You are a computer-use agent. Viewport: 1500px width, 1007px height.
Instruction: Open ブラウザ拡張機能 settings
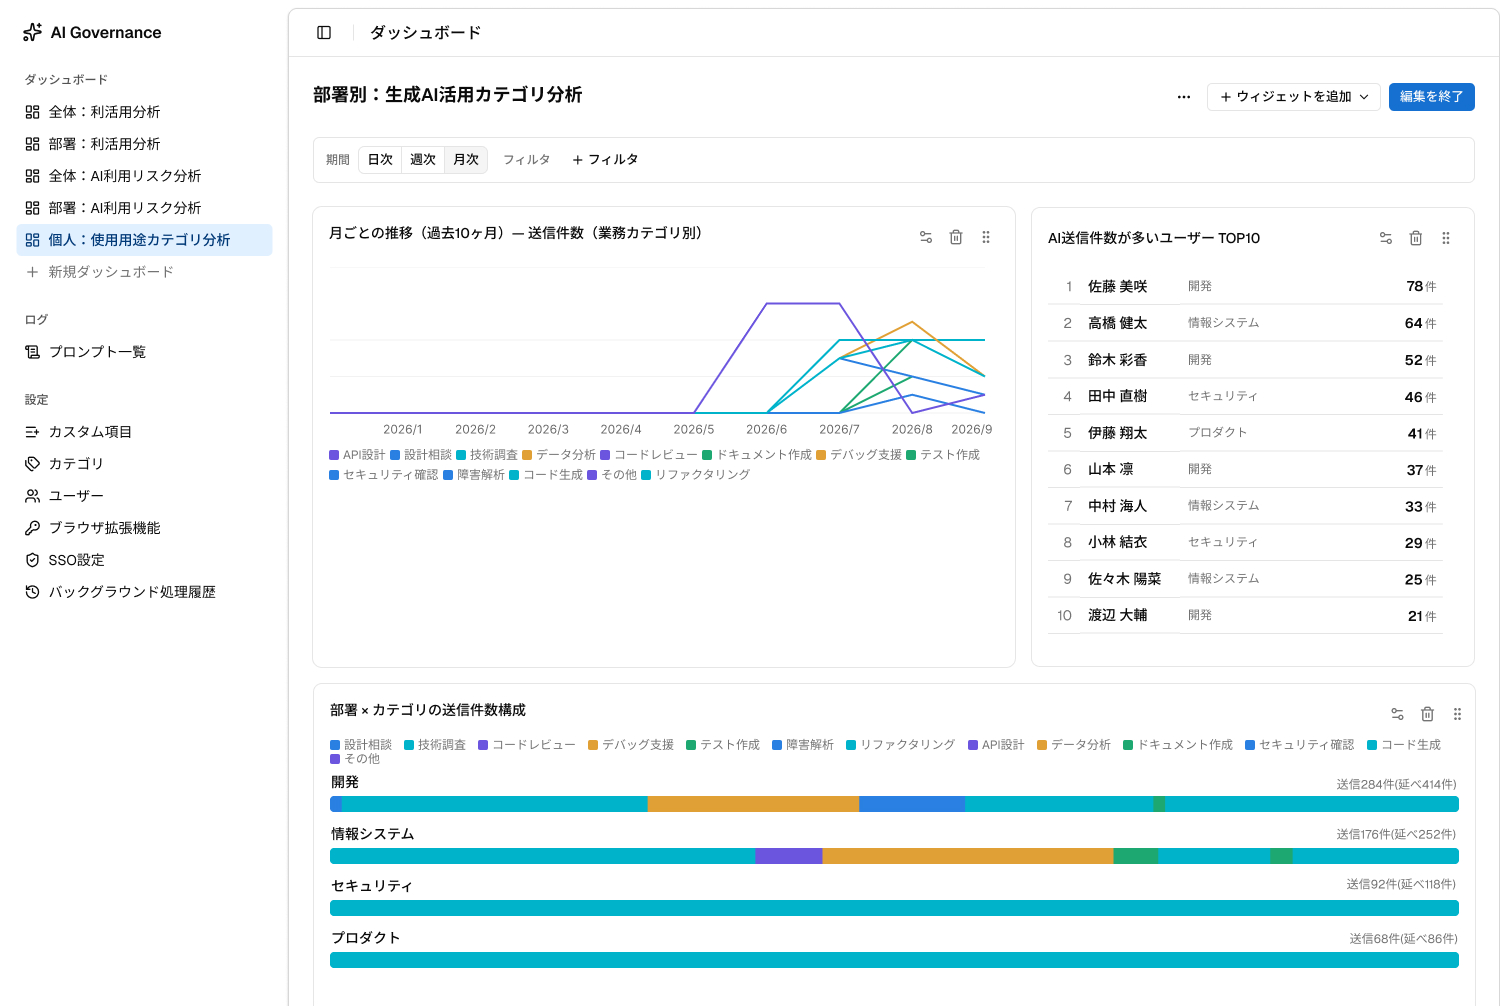[144, 528]
